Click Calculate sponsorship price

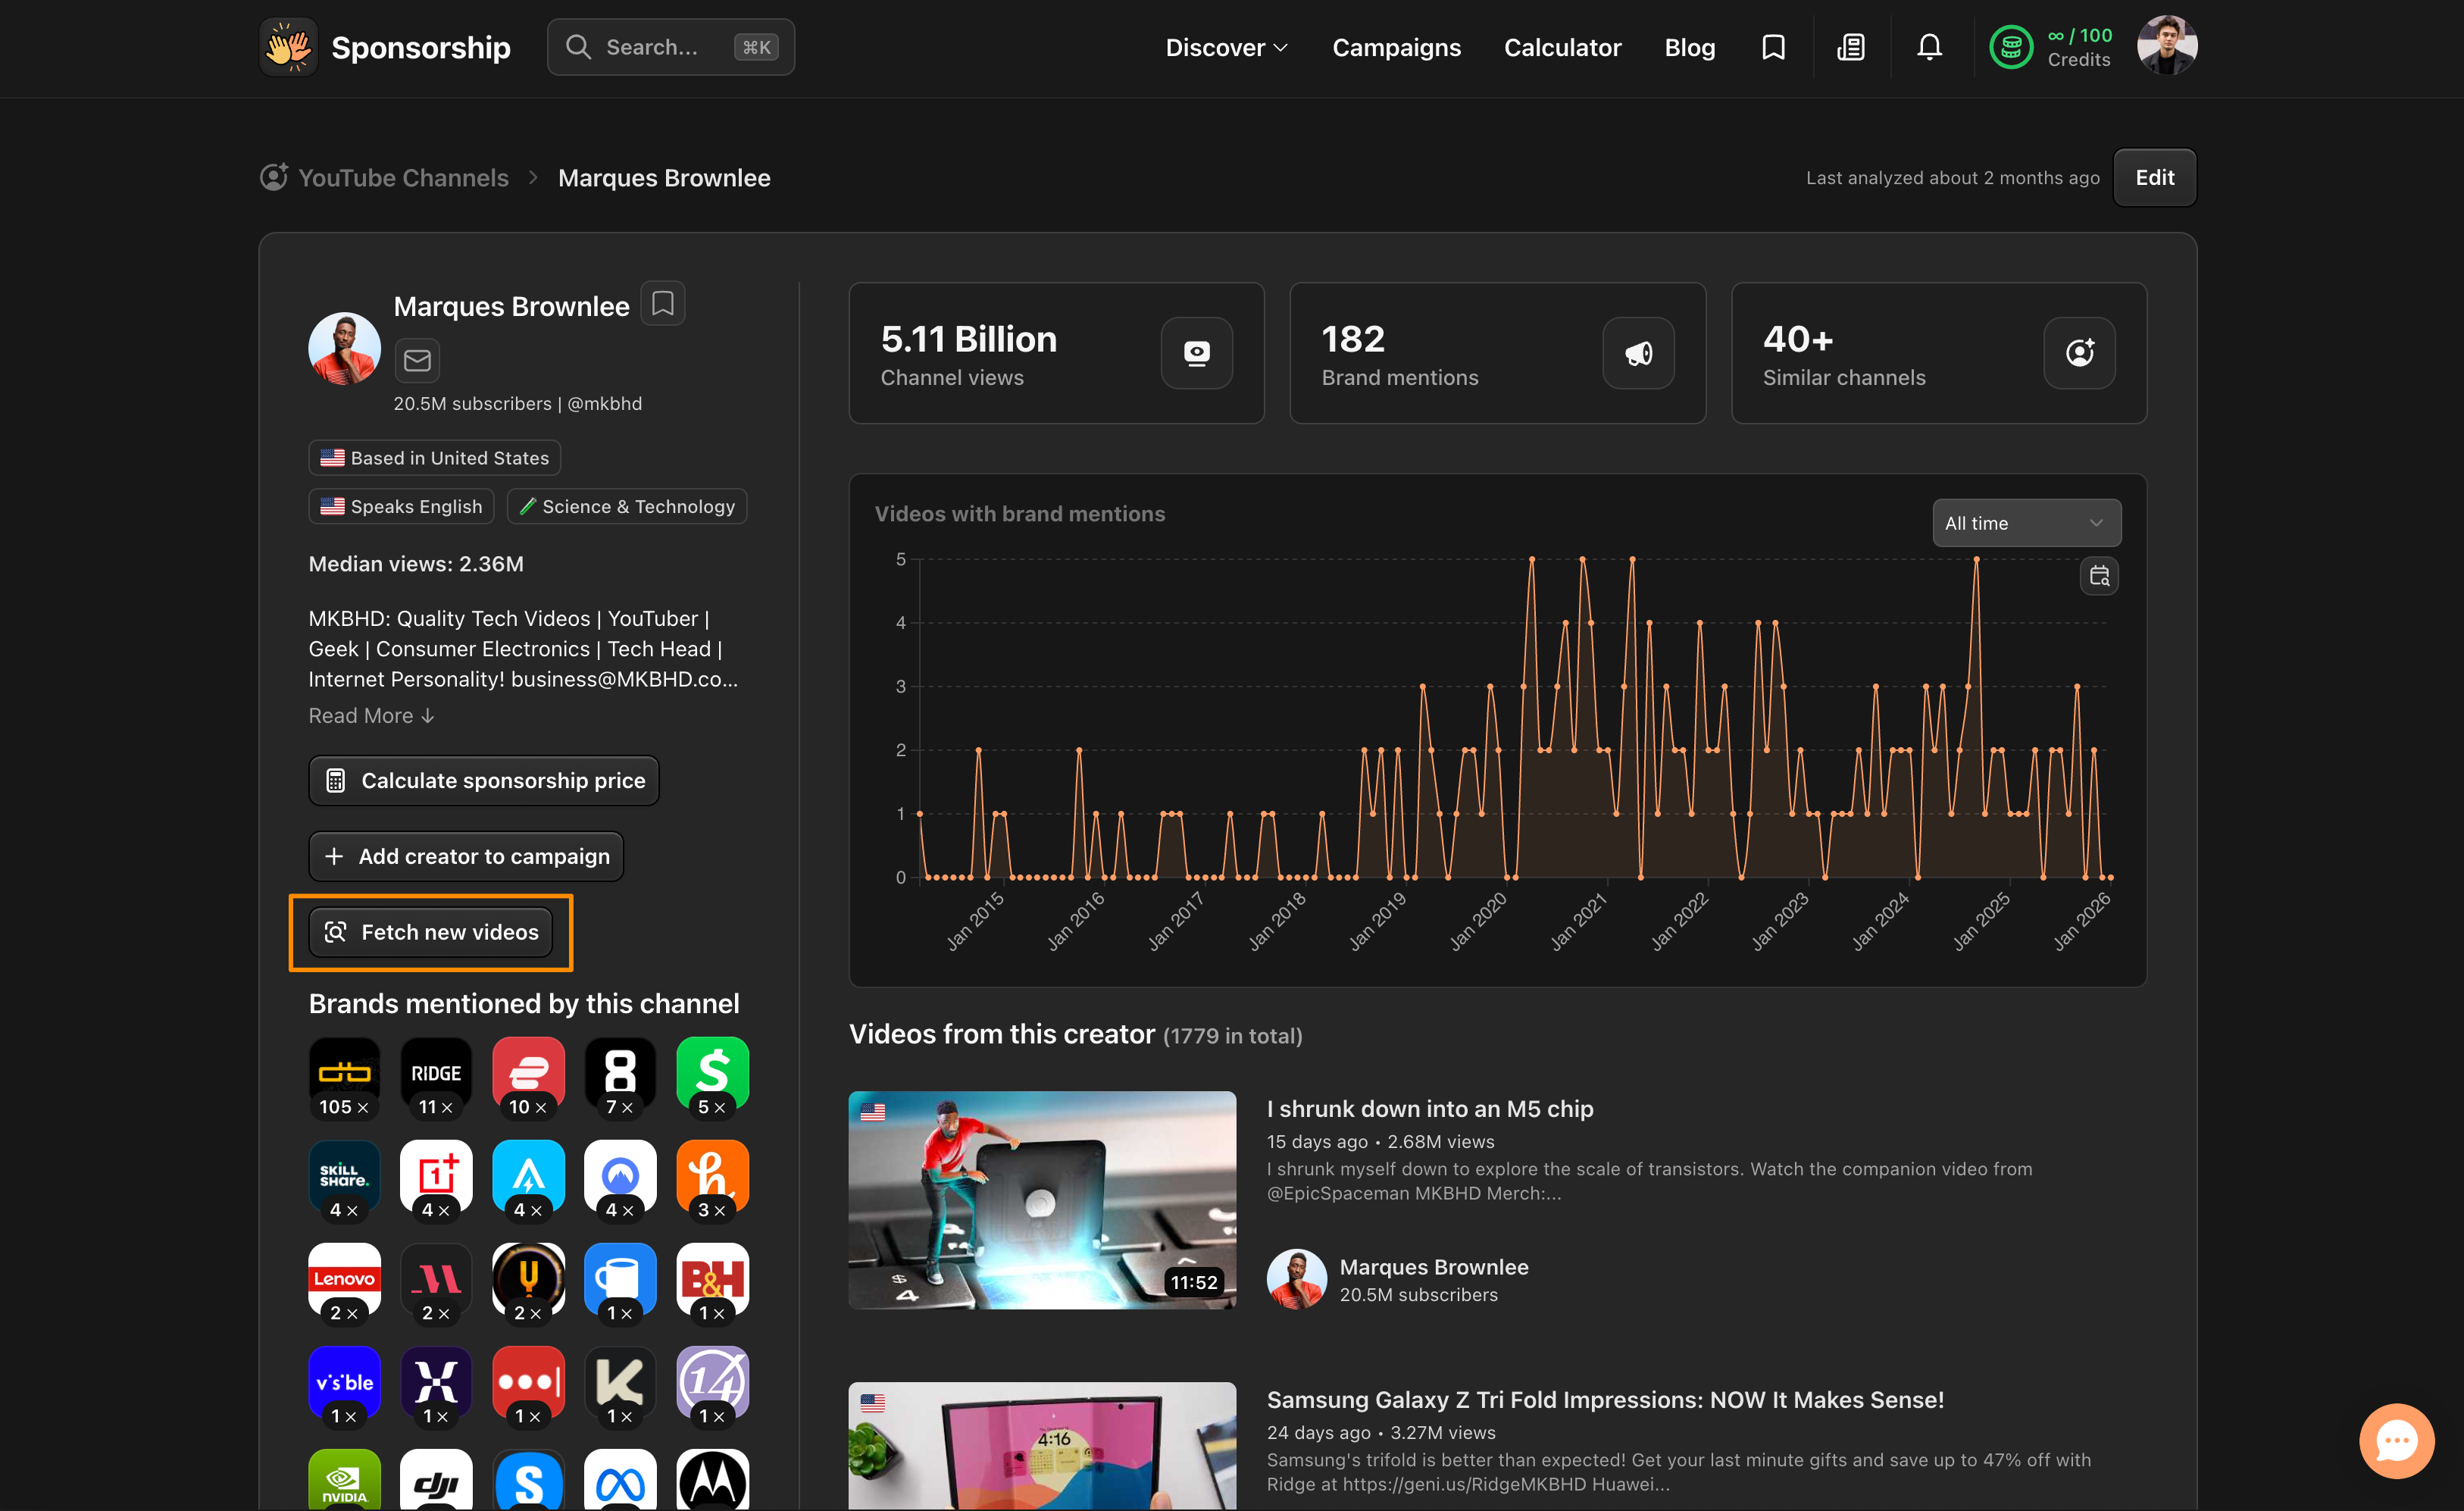coord(483,780)
